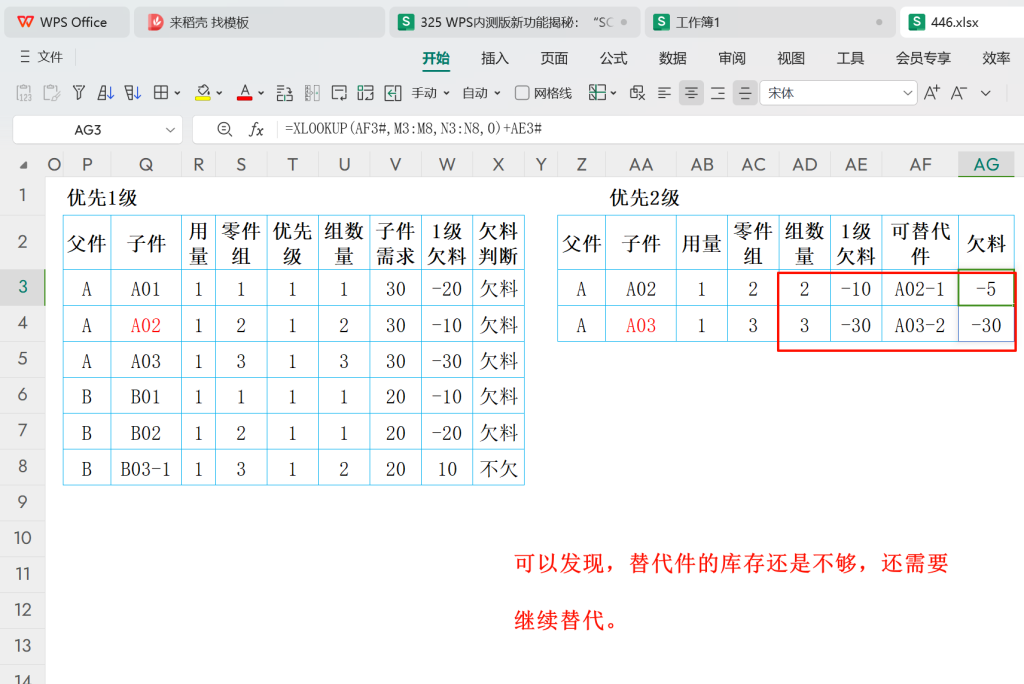Click the column width adjust icon
The width and height of the screenshot is (1024, 684).
click(x=312, y=93)
